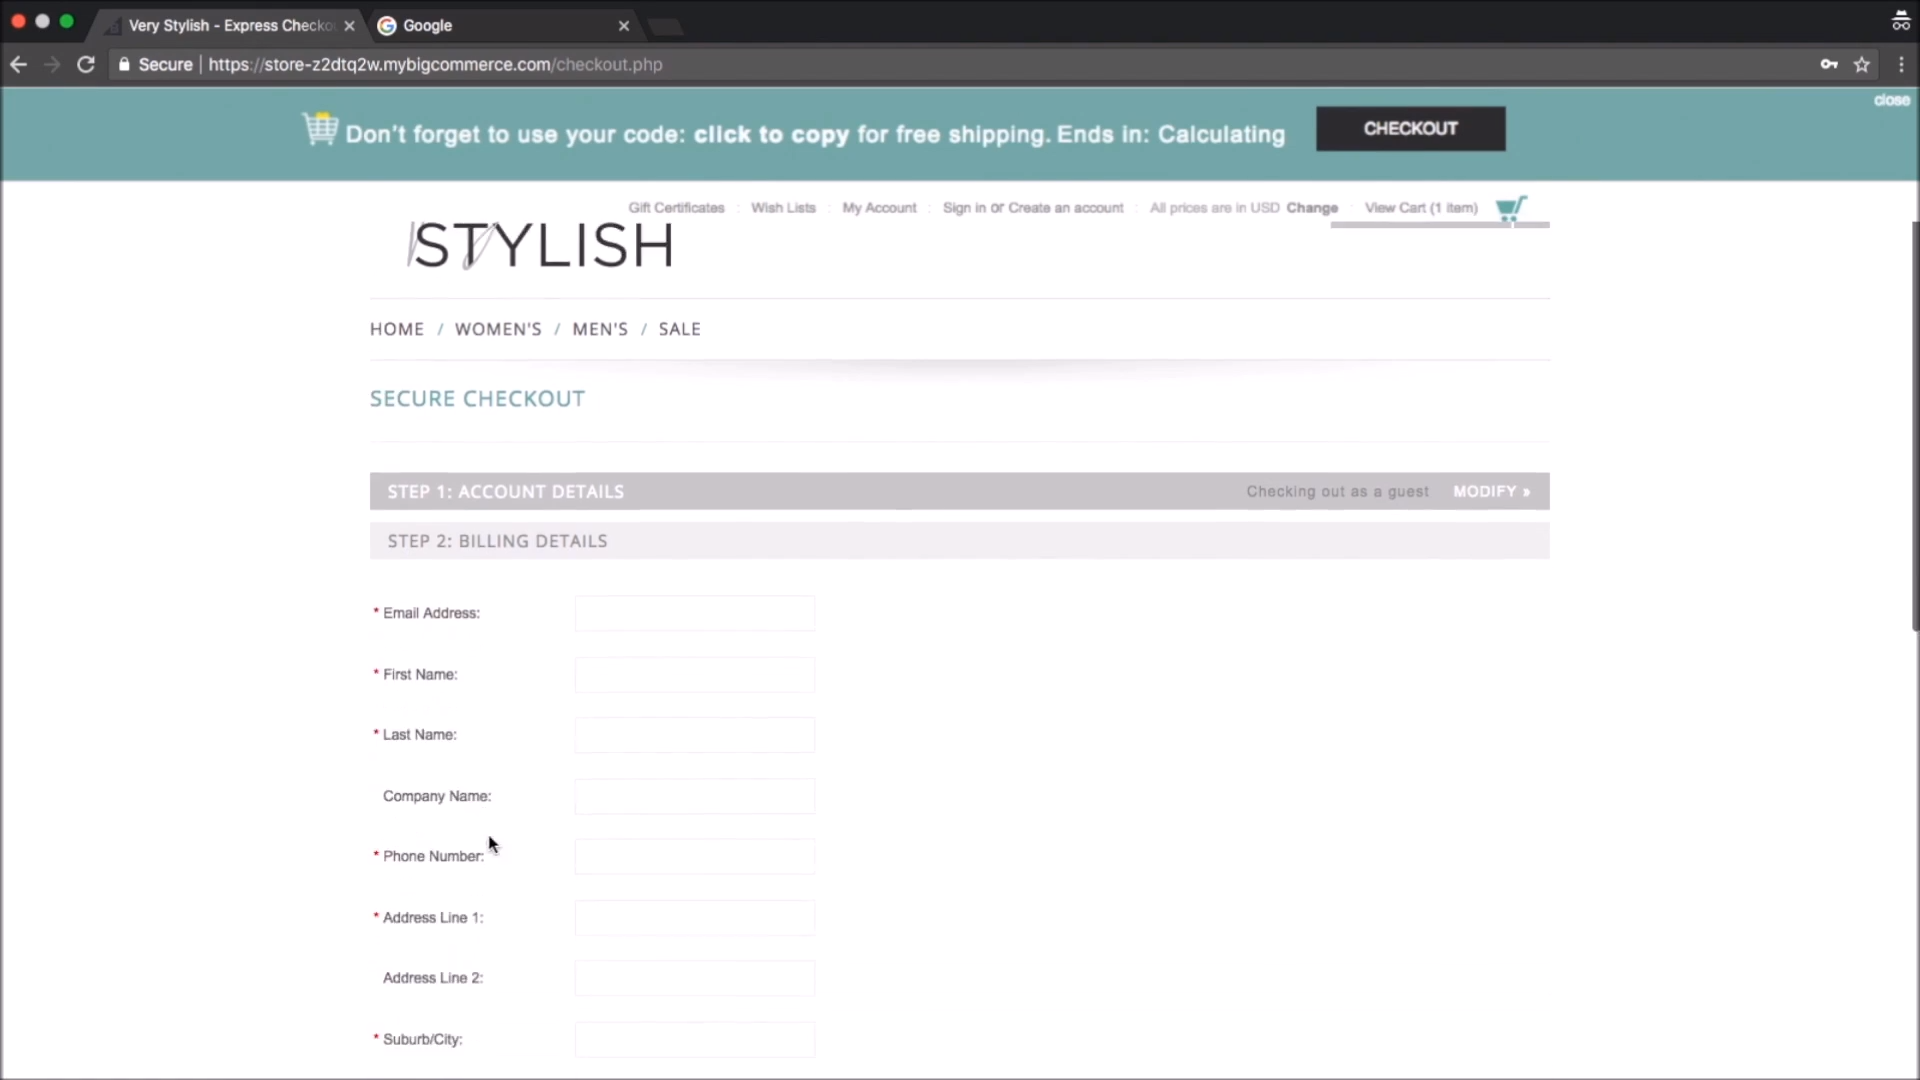The image size is (1920, 1080).
Task: Click close on the promo banner
Action: pos(1890,100)
